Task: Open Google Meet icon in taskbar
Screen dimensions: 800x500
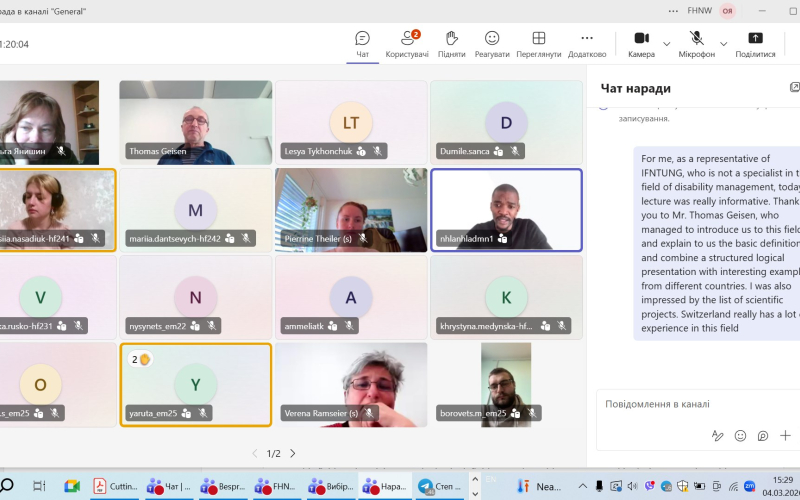Action: (72, 486)
